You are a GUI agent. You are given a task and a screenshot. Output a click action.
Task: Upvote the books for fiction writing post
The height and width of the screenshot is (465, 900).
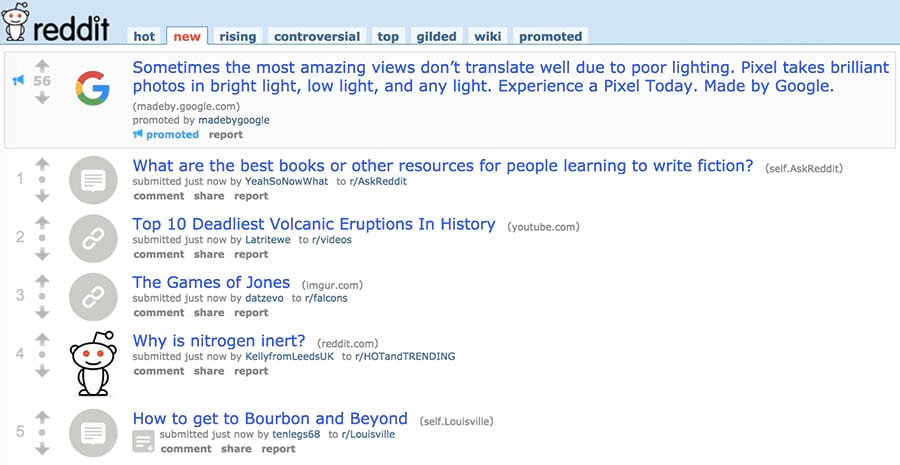click(42, 165)
